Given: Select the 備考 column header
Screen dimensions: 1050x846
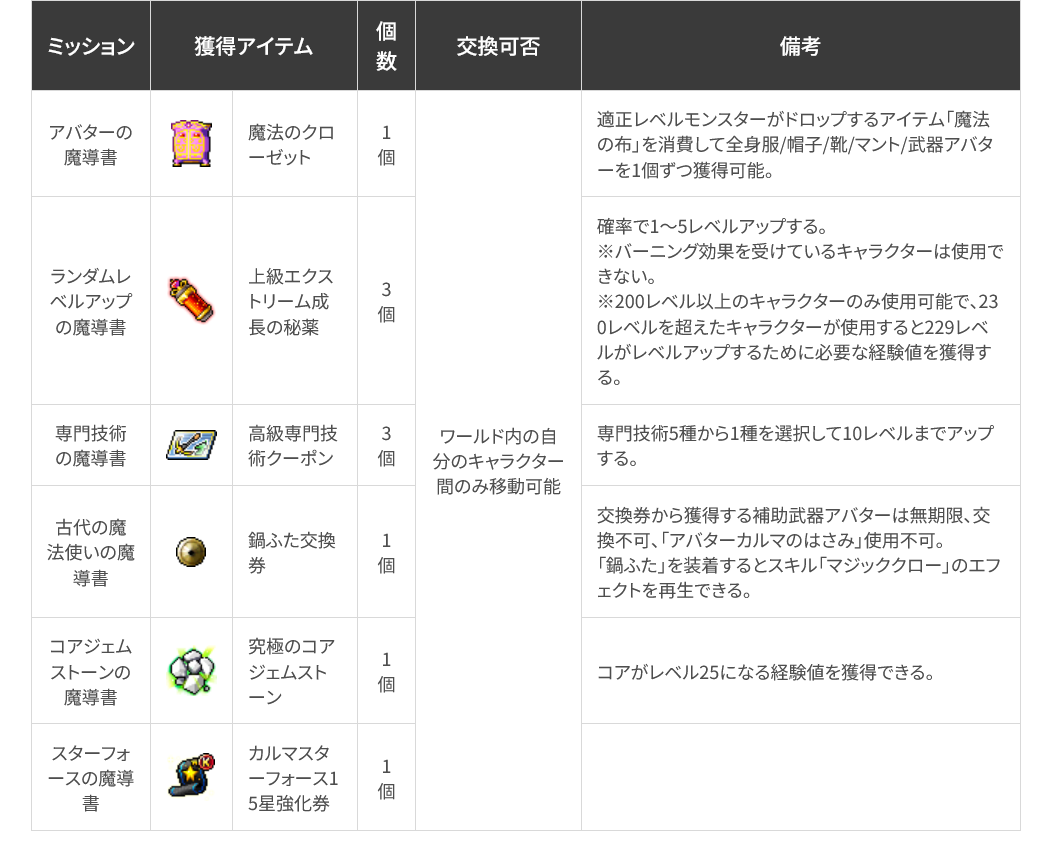Looking at the screenshot, I should [x=800, y=46].
